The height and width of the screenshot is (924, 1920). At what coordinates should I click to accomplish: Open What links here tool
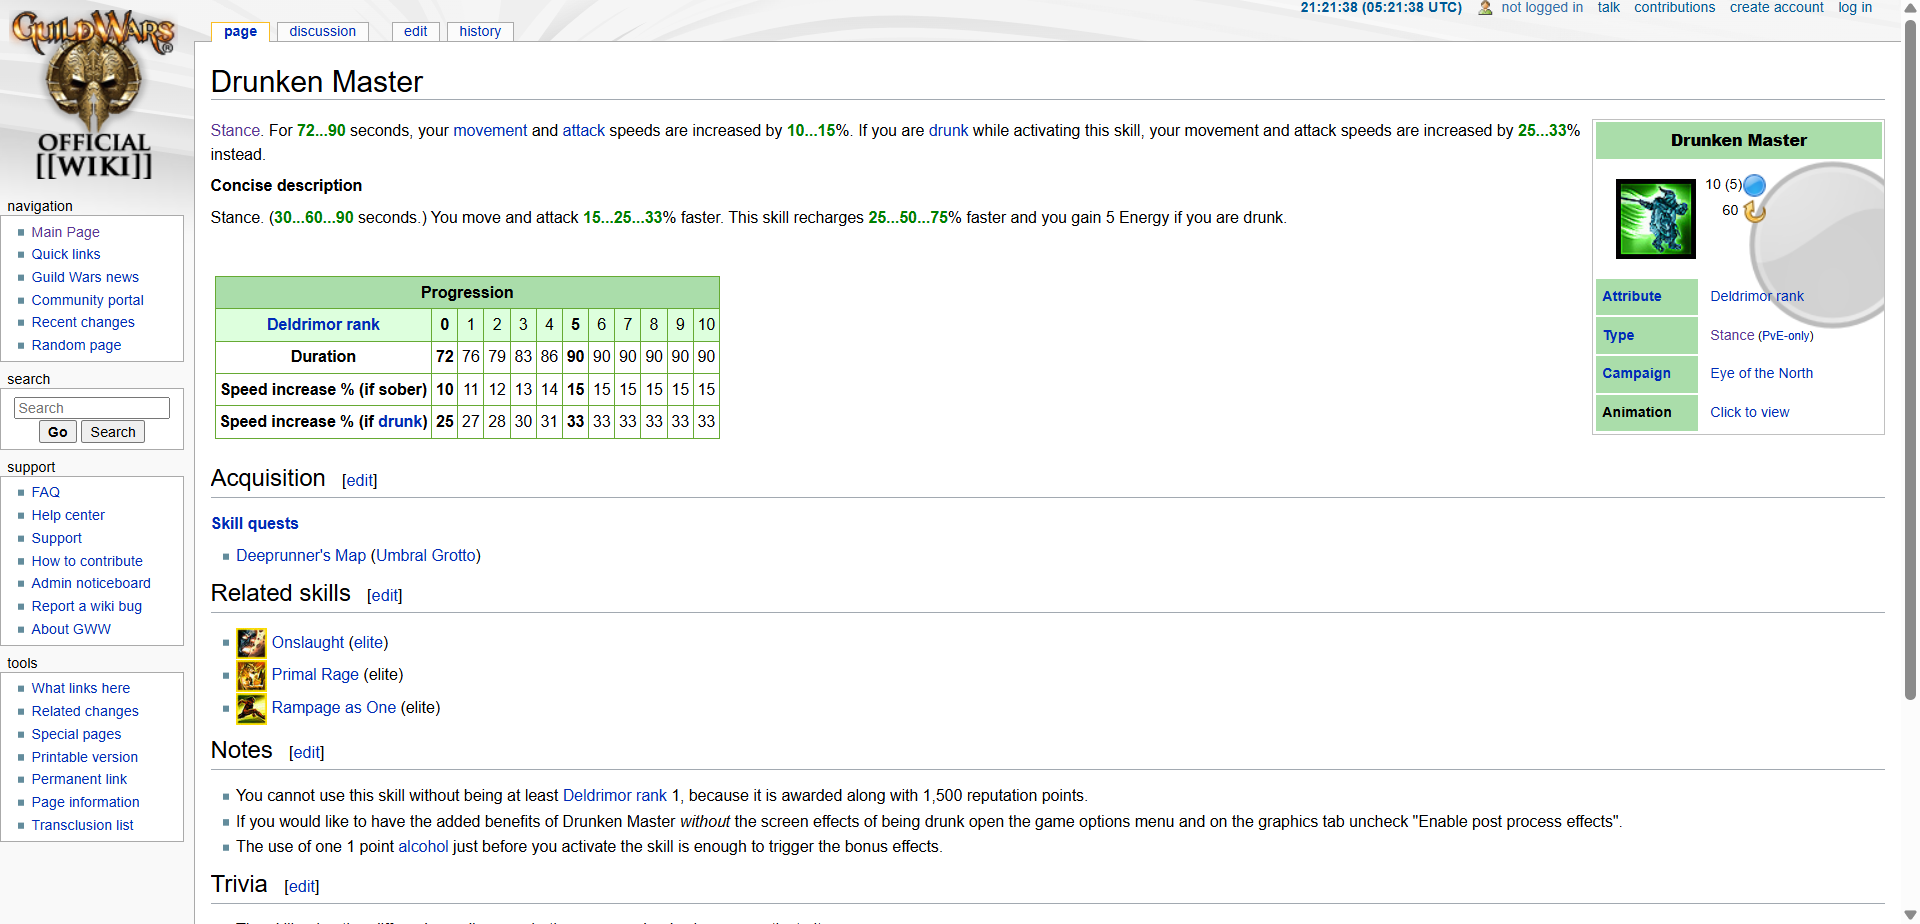coord(80,688)
